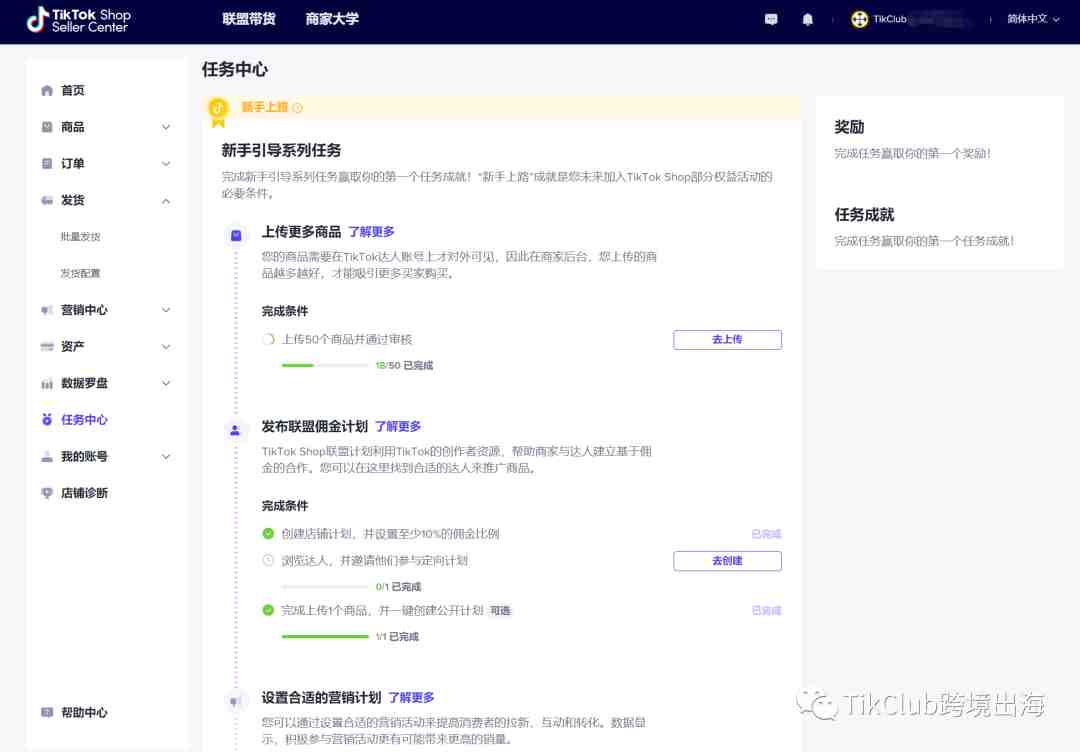Click the TikTok Shop Seller Center logo
Screen dimensions: 1080x752
[x=78, y=20]
